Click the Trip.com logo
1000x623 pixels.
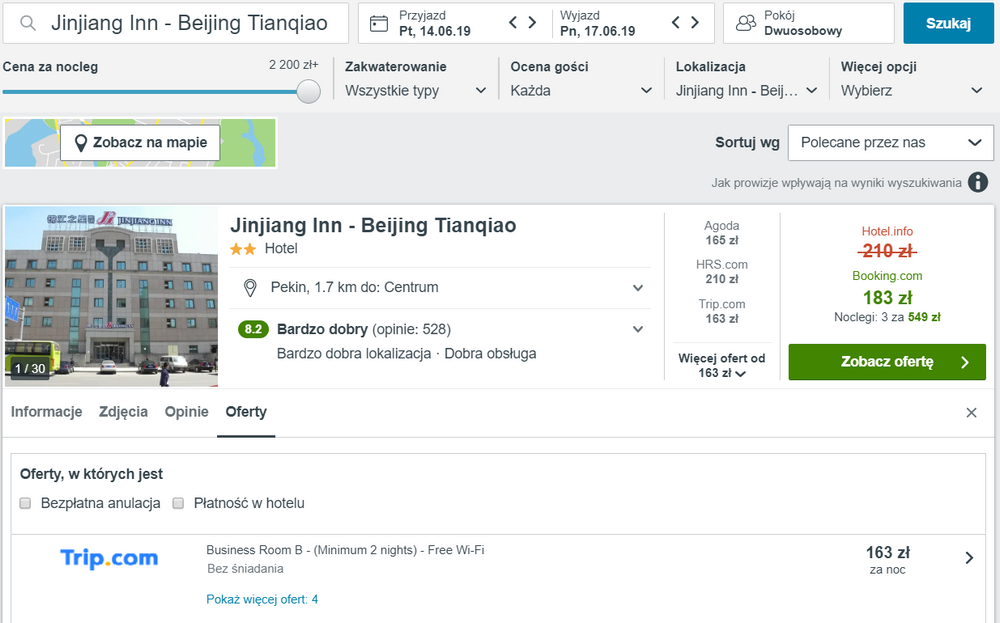(109, 558)
